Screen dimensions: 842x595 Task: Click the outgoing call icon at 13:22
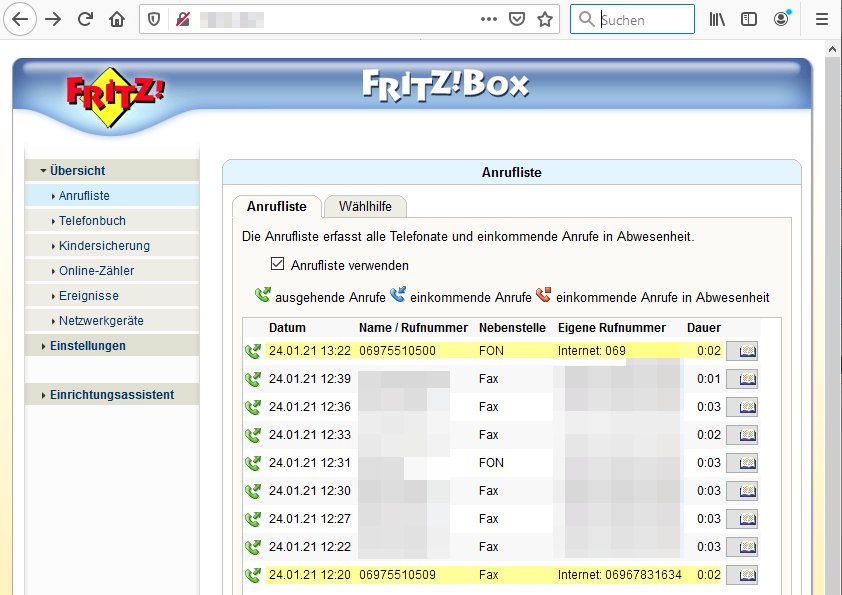pyautogui.click(x=253, y=351)
